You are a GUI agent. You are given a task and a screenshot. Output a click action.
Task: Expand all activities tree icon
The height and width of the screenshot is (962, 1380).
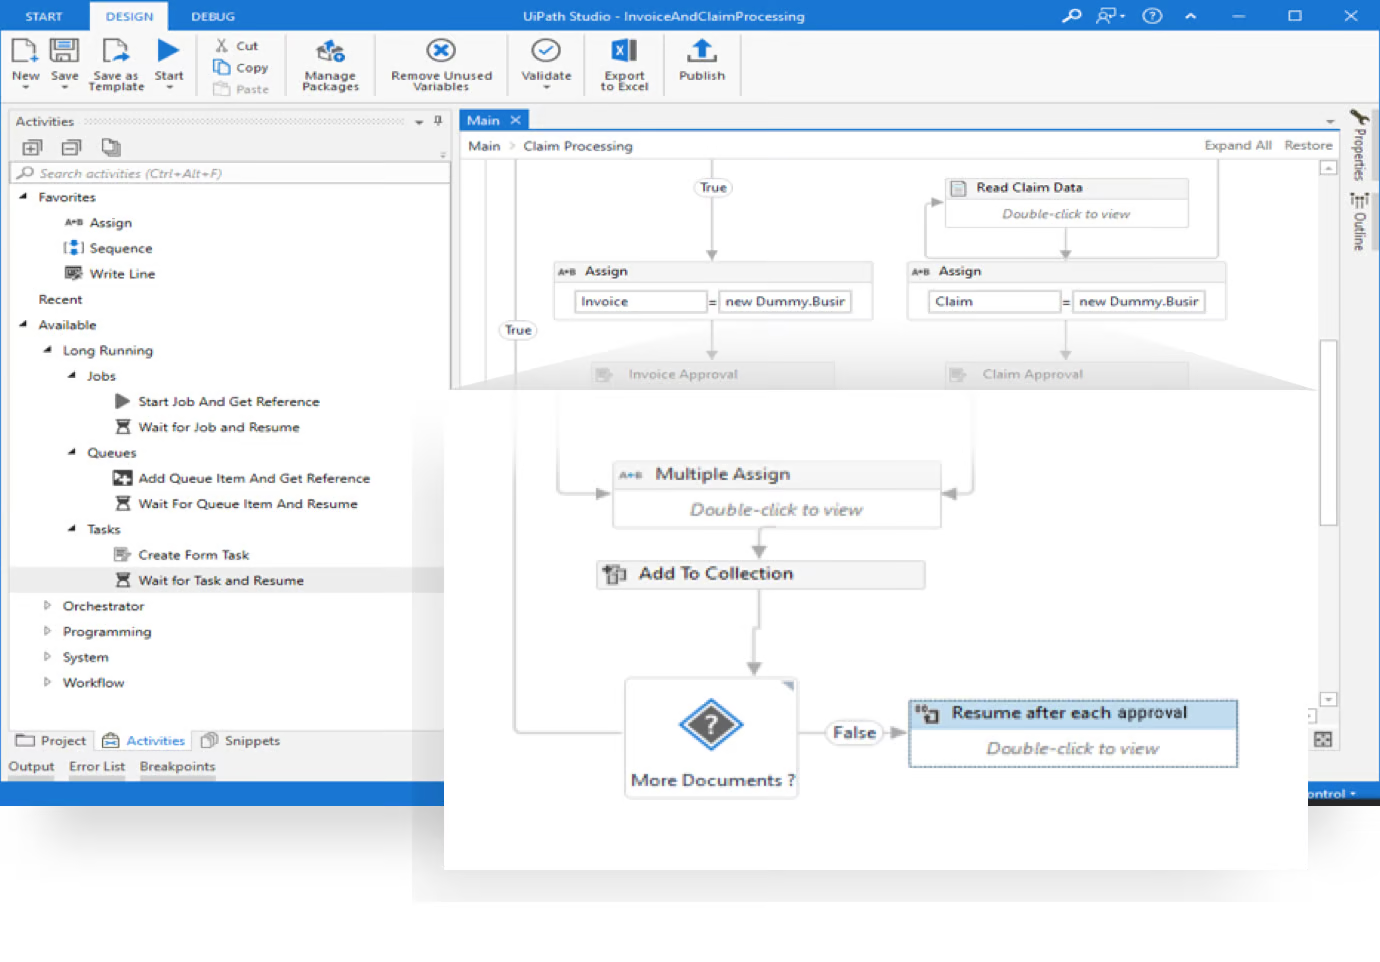tap(32, 148)
